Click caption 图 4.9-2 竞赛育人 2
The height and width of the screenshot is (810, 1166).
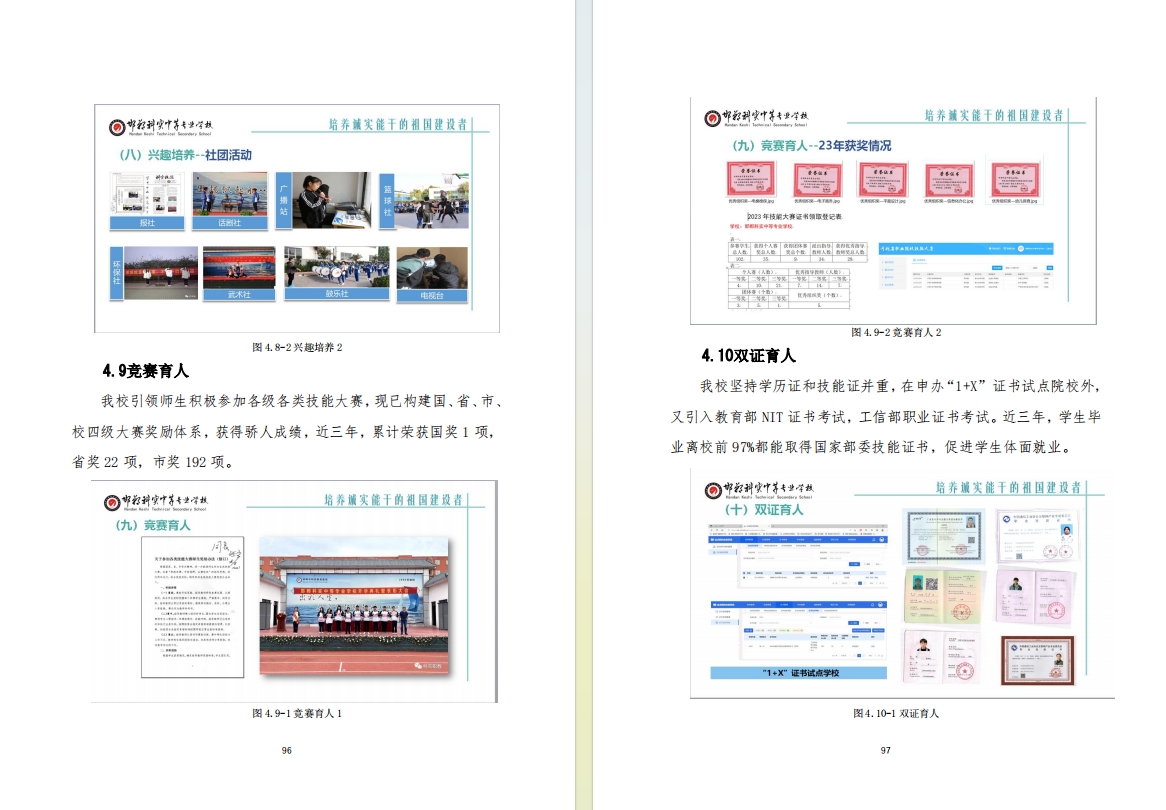pyautogui.click(x=896, y=332)
